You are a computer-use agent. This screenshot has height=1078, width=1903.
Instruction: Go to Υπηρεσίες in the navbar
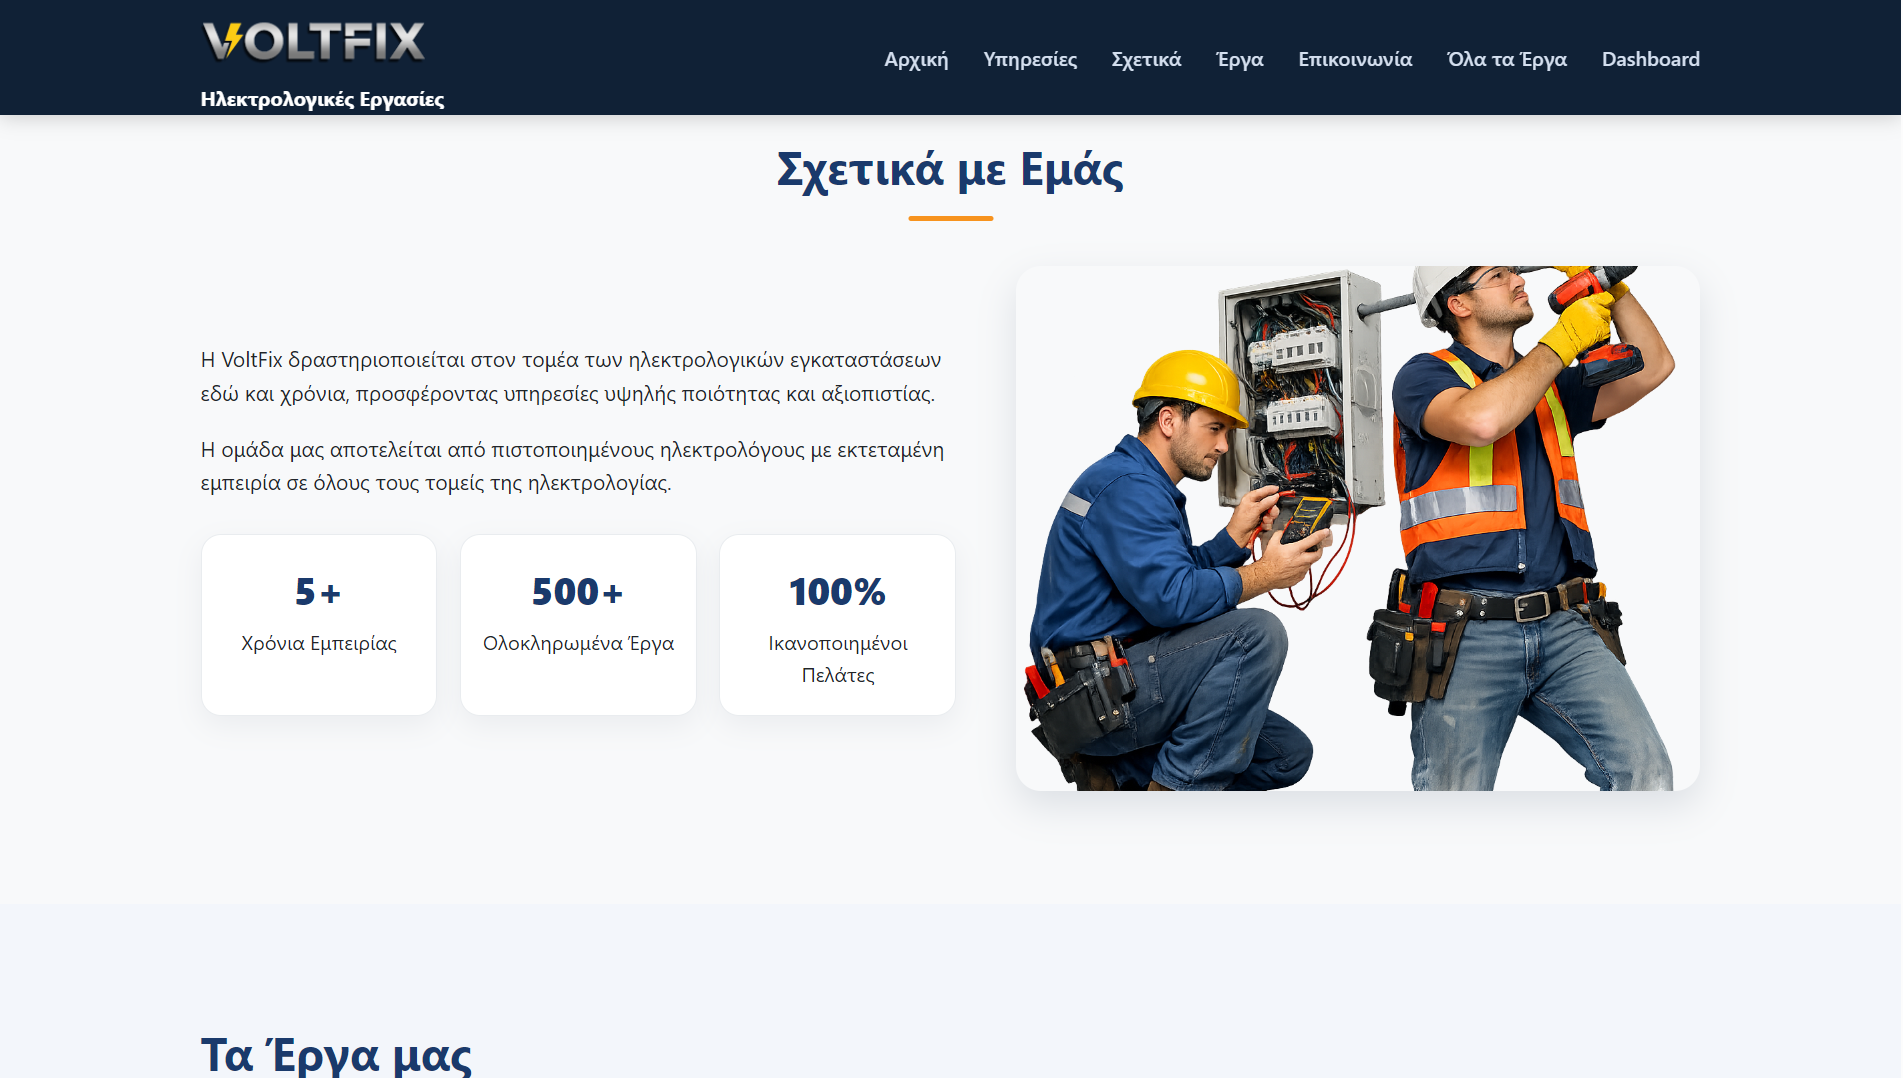[x=1030, y=59]
